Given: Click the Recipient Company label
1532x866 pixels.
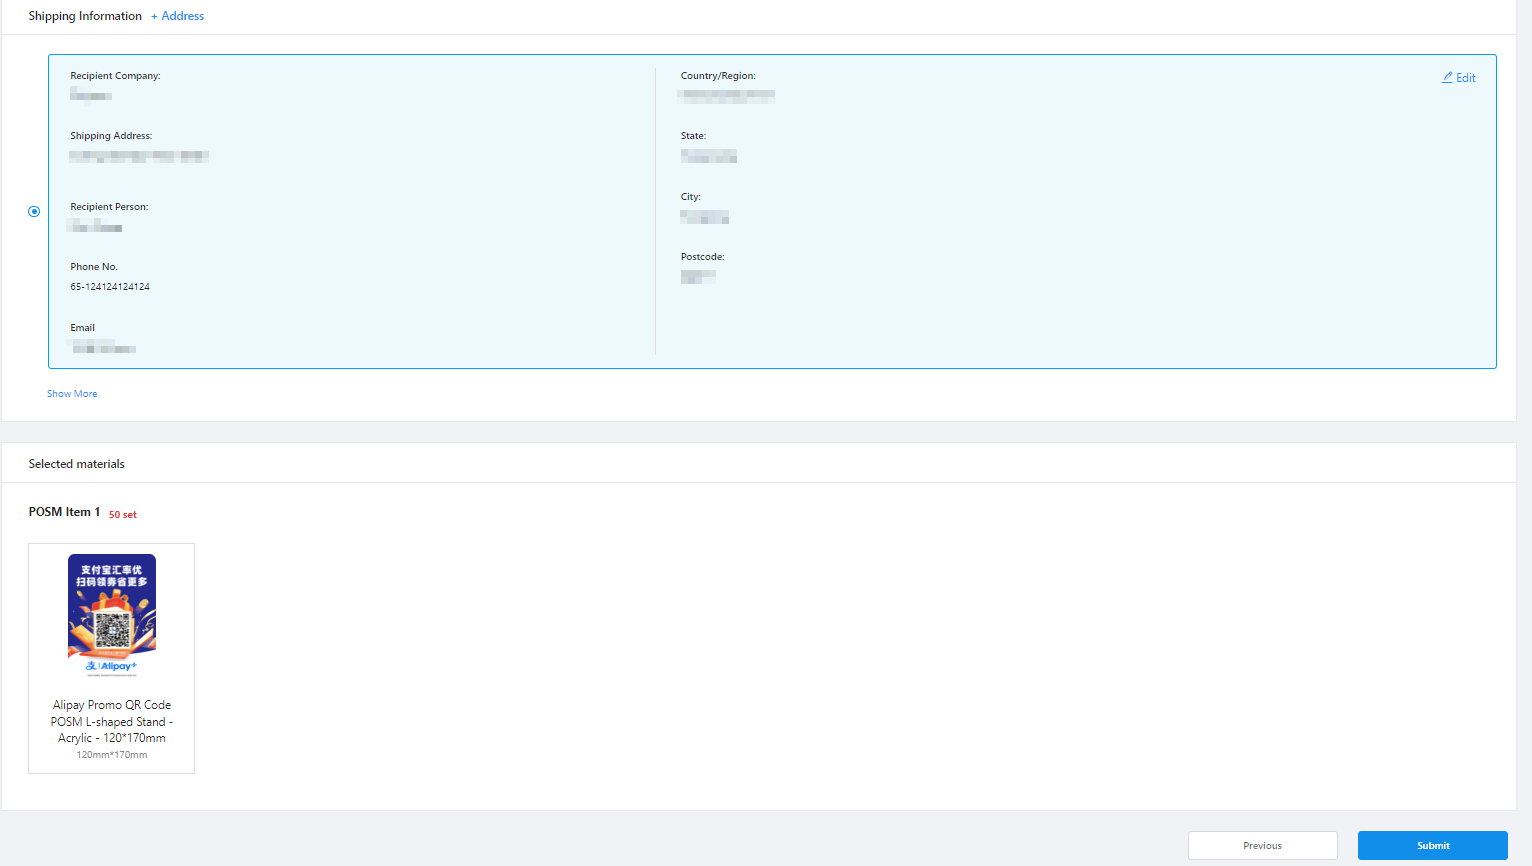Looking at the screenshot, I should 115,76.
